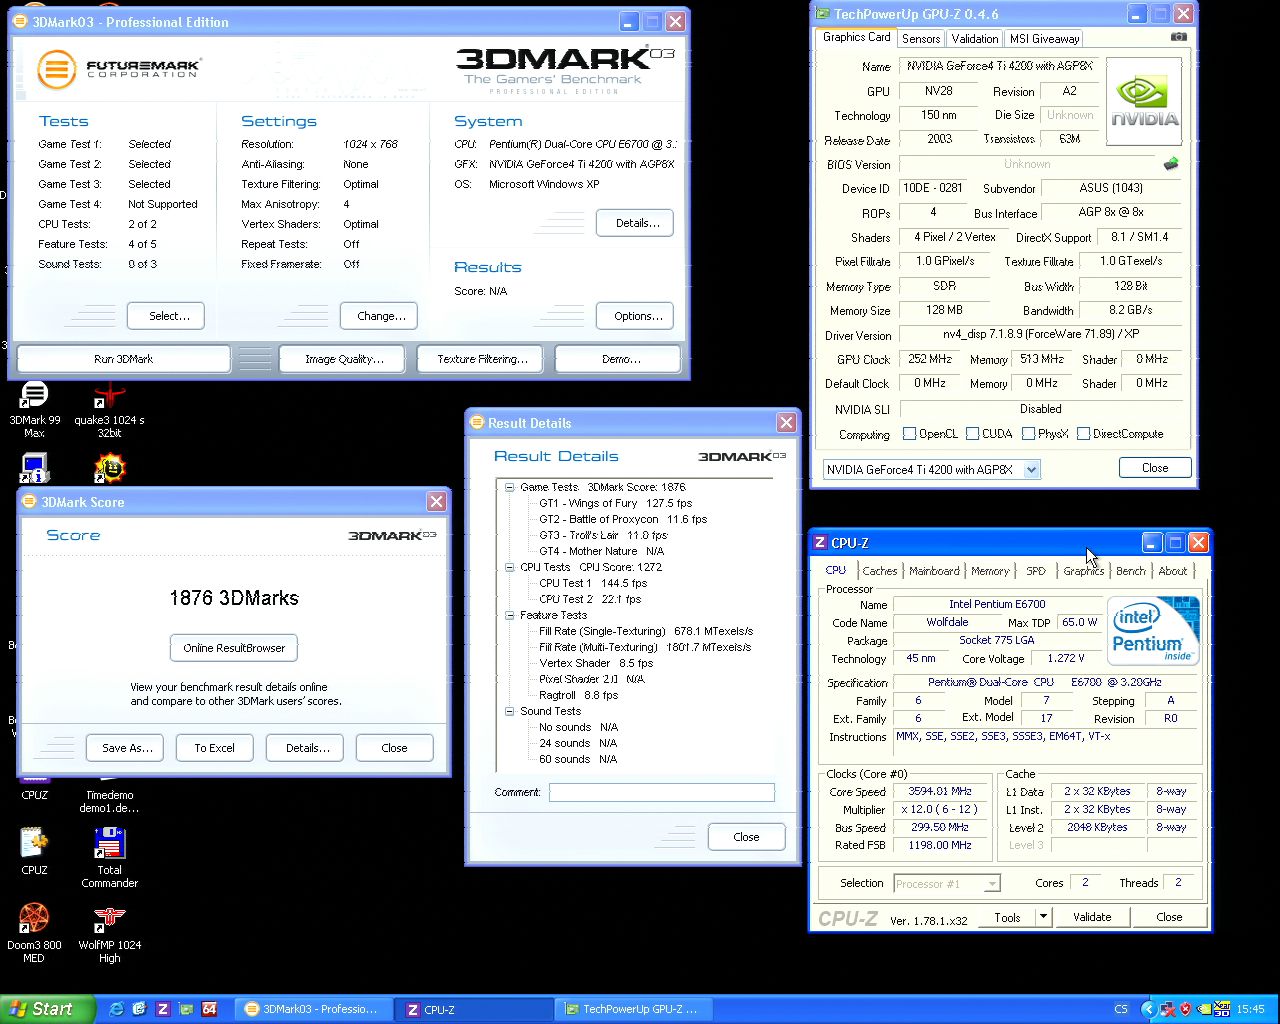Collapse the Game Tests tree node

[509, 487]
